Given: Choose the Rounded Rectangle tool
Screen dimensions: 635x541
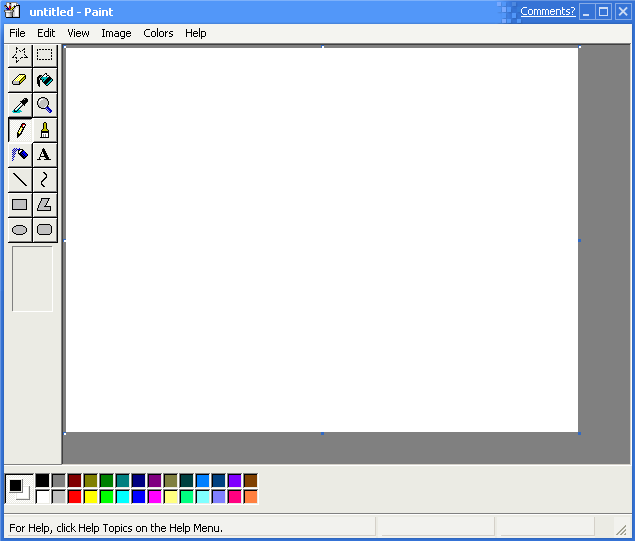Looking at the screenshot, I should click(x=45, y=230).
